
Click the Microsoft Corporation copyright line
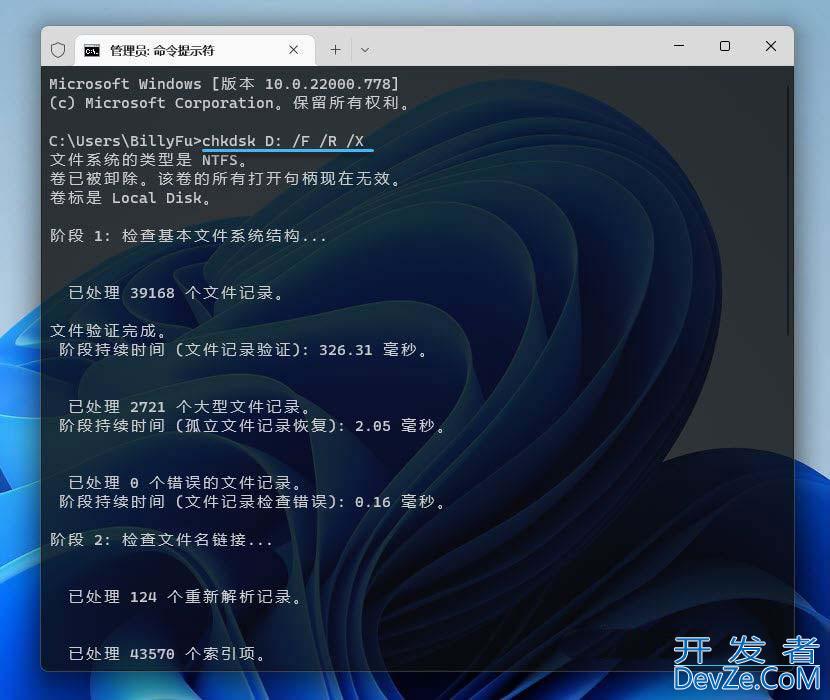click(x=230, y=103)
